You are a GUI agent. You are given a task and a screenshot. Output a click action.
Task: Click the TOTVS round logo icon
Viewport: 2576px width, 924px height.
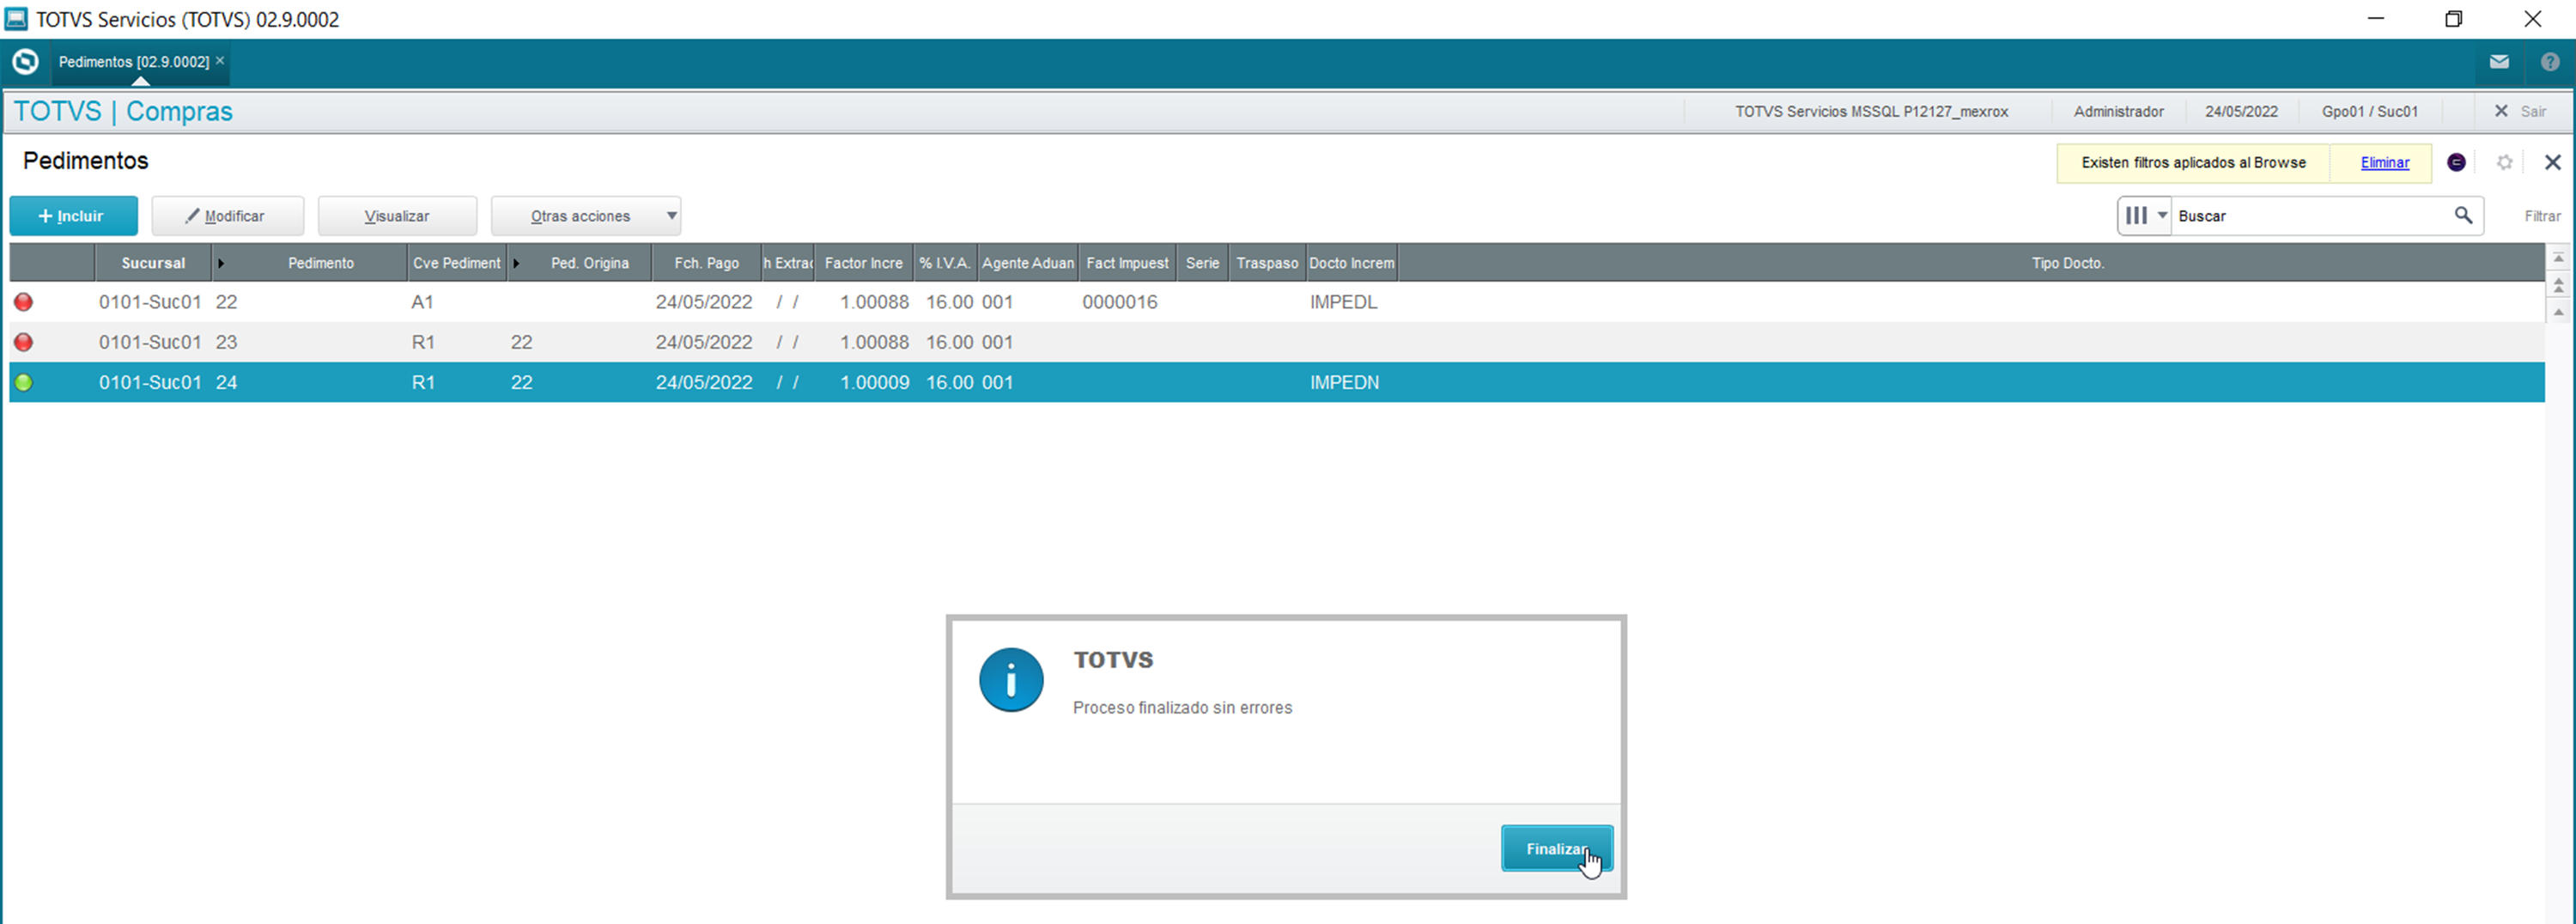pos(25,62)
